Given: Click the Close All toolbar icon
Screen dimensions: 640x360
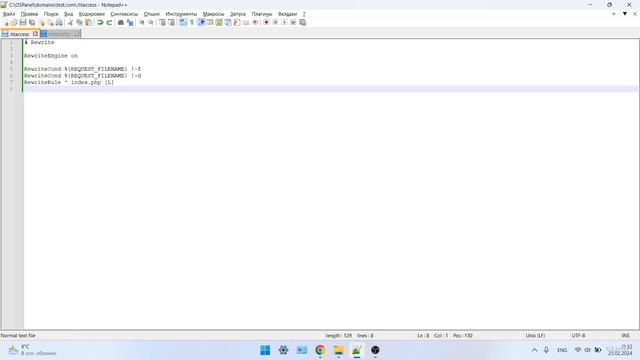Looking at the screenshot, I should pos(50,22).
